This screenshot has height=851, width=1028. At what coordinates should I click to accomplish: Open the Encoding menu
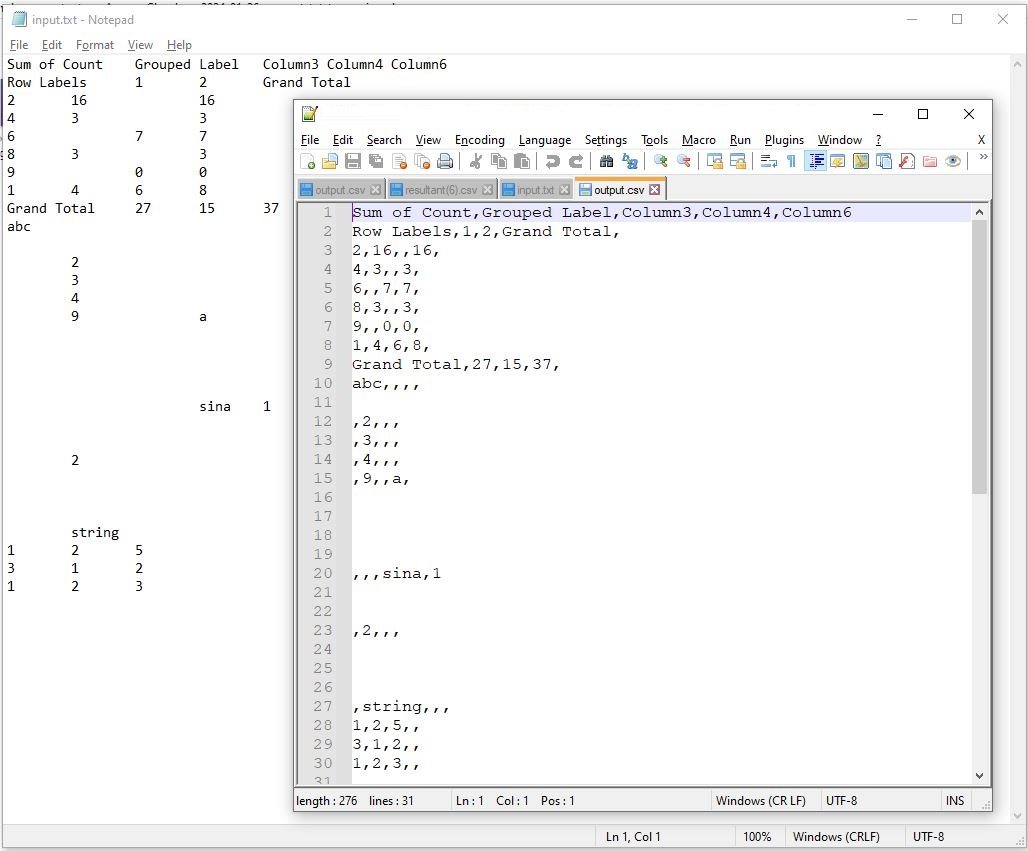pos(479,140)
